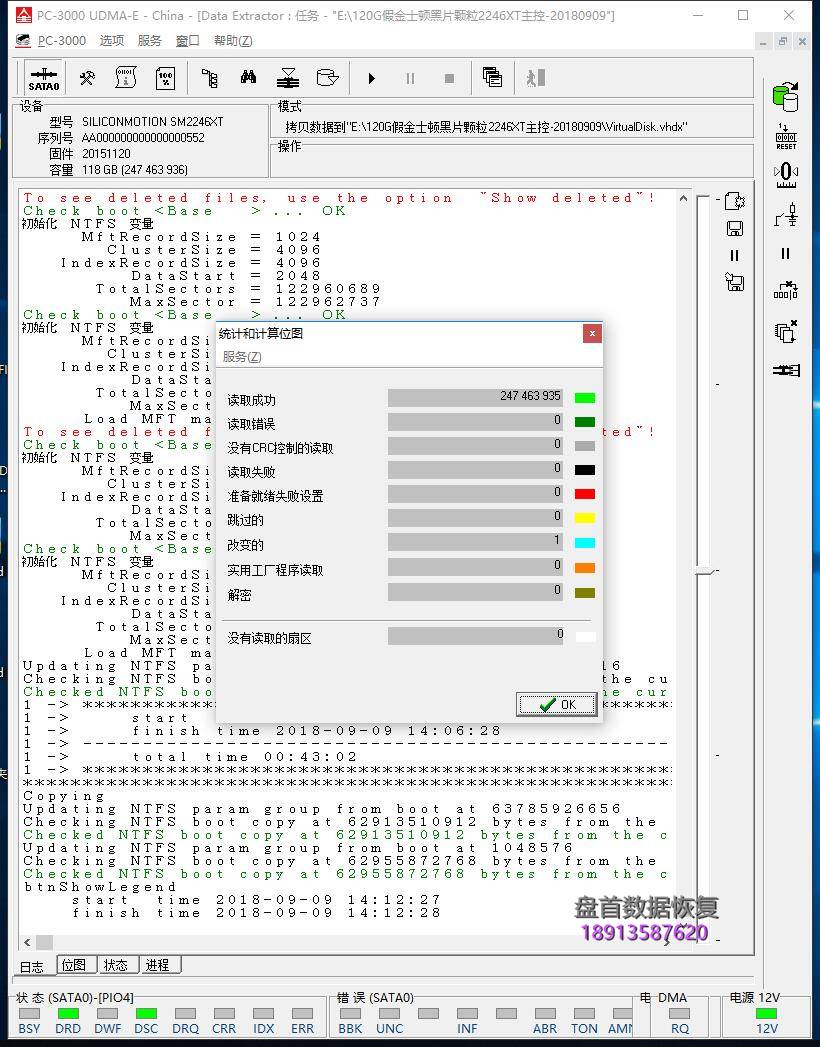Select the SATA0 port icon in toolbar
This screenshot has height=1047, width=820.
44,78
